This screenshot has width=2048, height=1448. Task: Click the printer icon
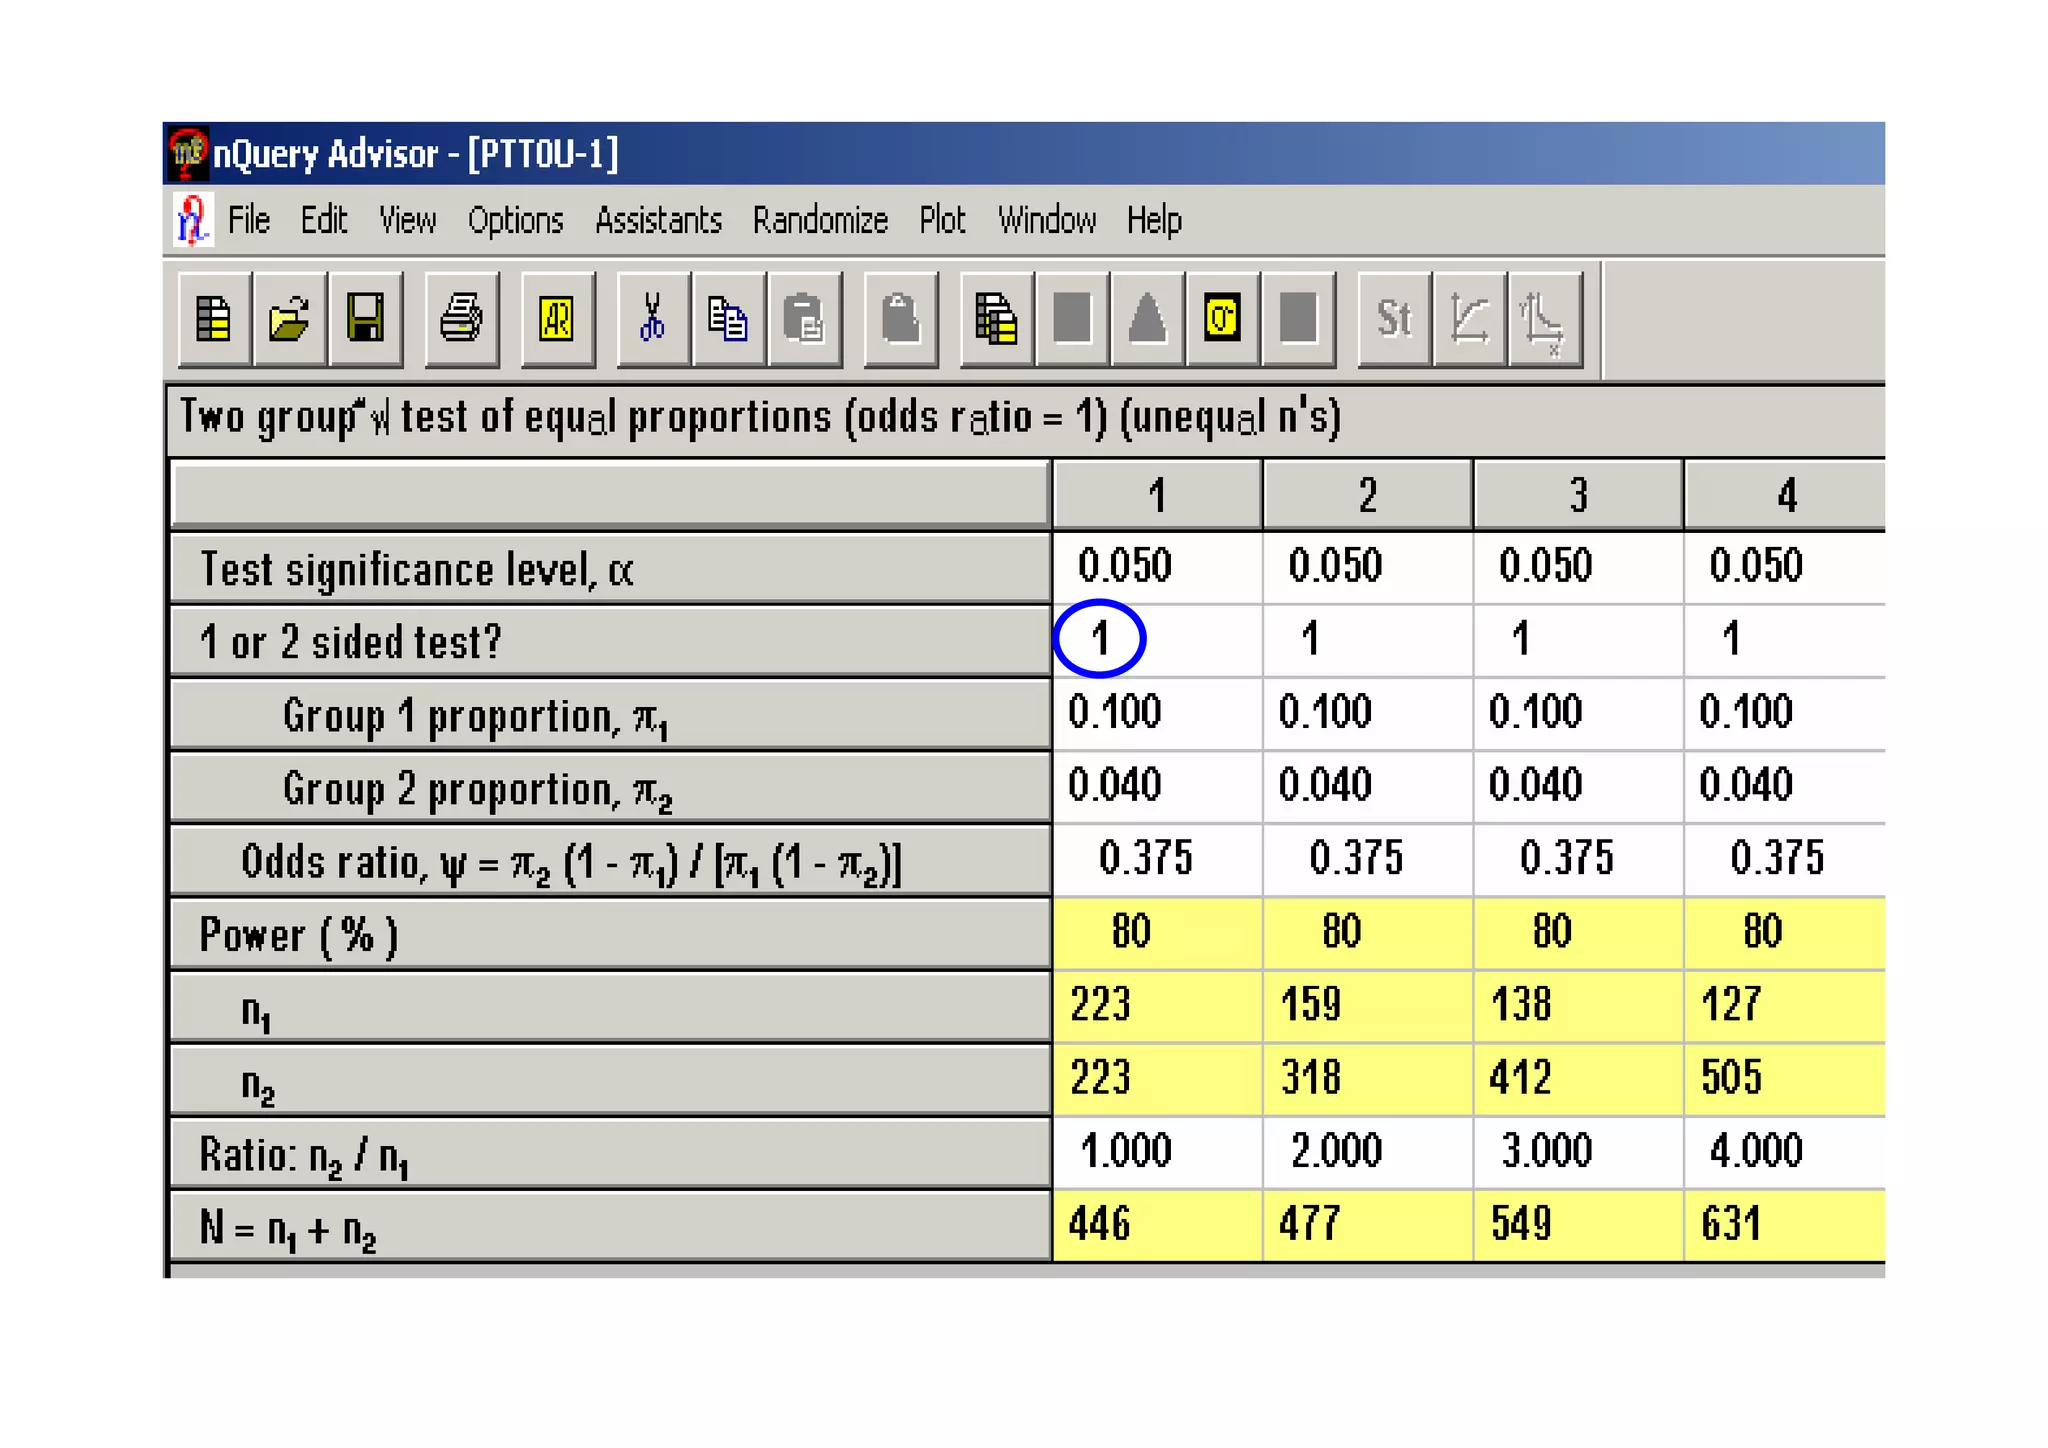tap(461, 320)
